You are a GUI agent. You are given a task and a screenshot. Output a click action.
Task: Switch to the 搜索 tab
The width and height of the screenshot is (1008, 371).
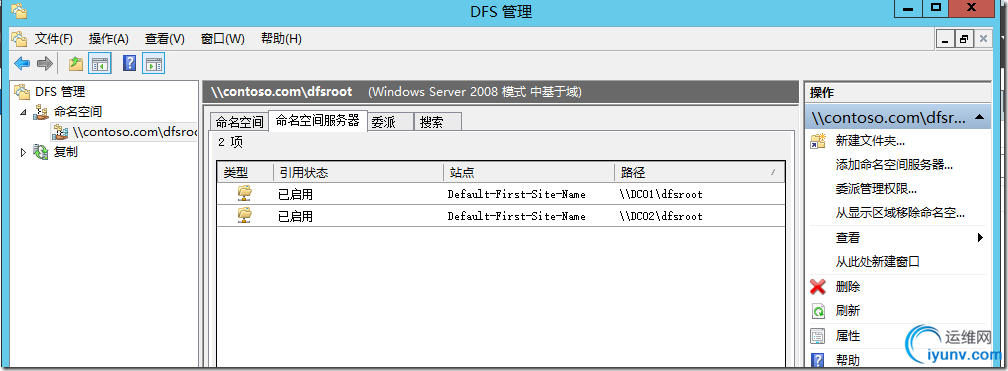tap(437, 122)
